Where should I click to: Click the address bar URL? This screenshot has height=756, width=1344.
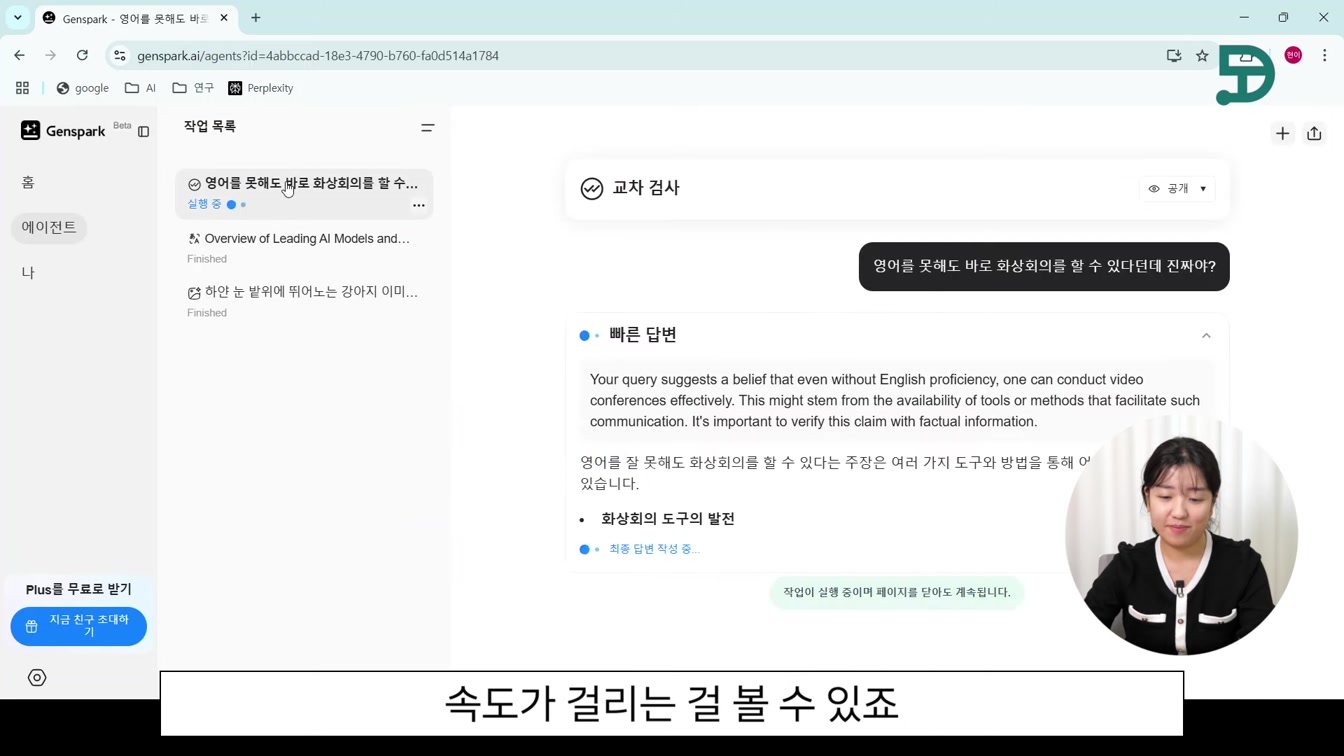click(x=318, y=56)
